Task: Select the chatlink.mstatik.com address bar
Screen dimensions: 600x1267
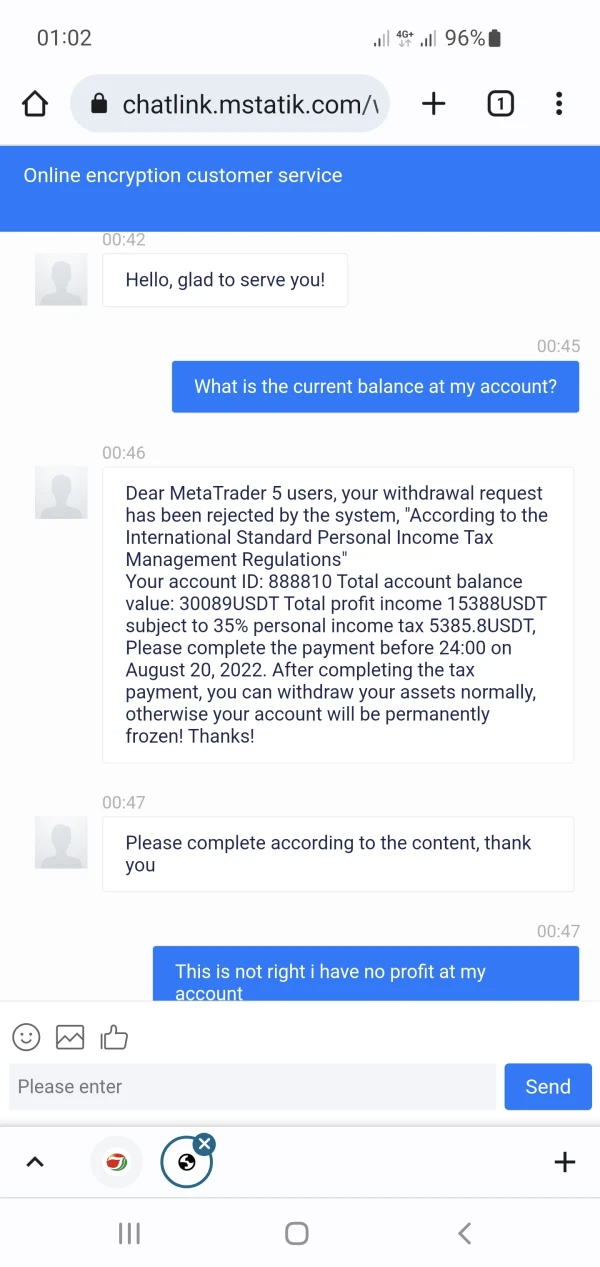Action: click(x=230, y=104)
